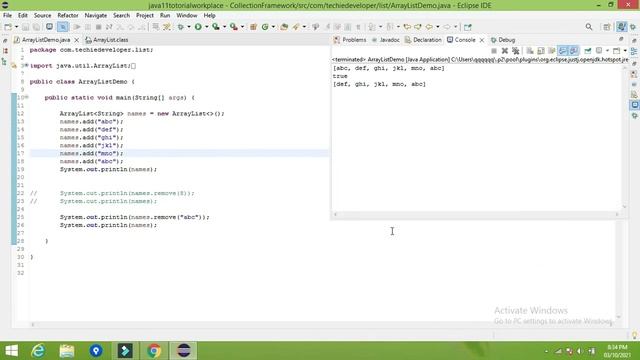Click the Save All toolbar icon
Image resolution: width=640 pixels, height=360 pixels.
pos(36,27)
